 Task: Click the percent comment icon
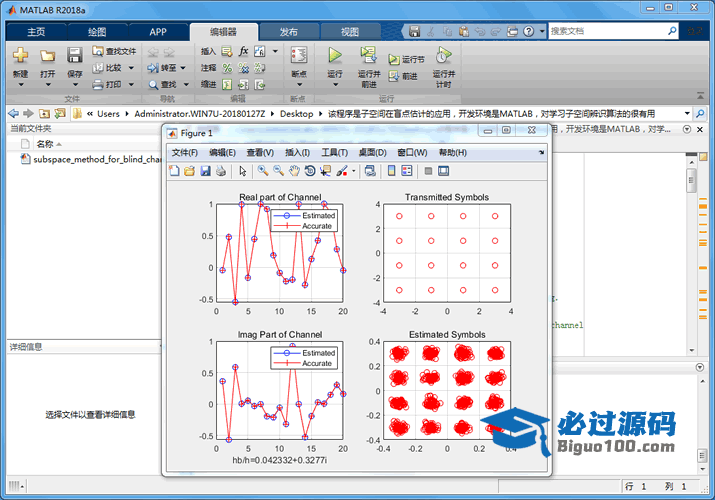(227, 68)
